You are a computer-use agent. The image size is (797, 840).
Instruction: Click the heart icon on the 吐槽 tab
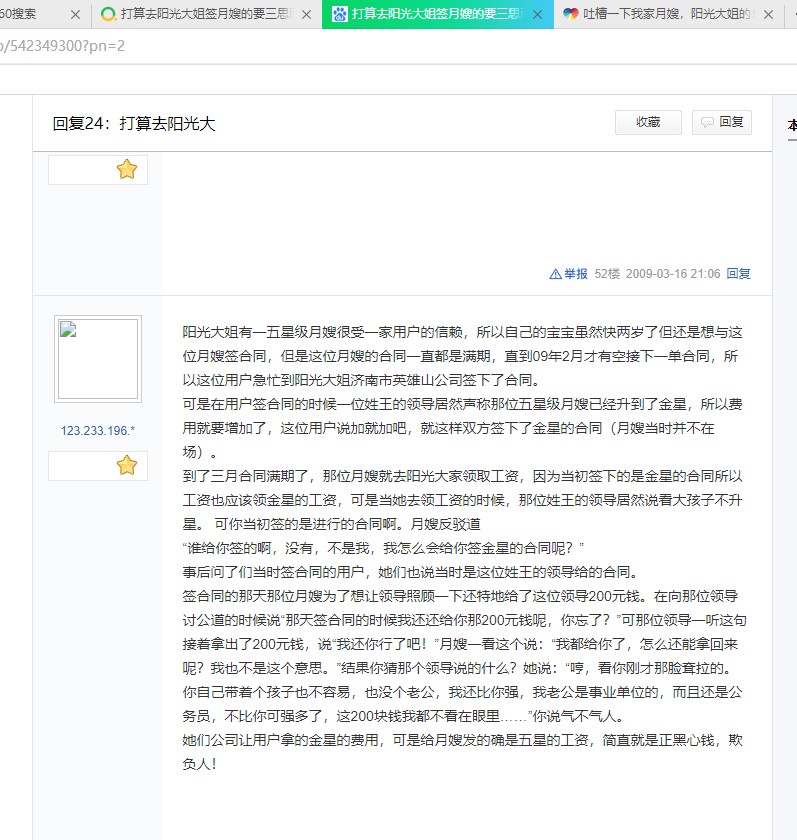pyautogui.click(x=571, y=15)
